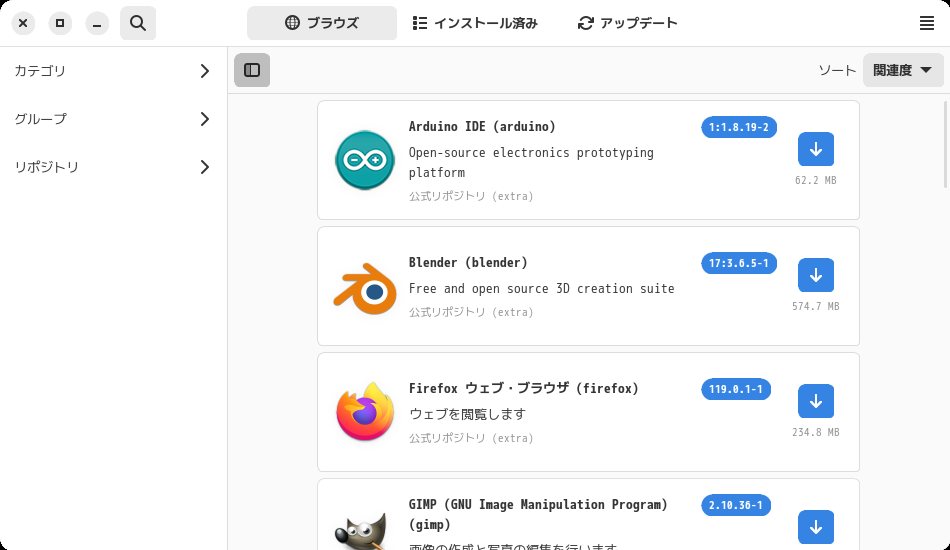
Task: Click GIMP version badge 2.10.36-1
Action: [x=736, y=505]
